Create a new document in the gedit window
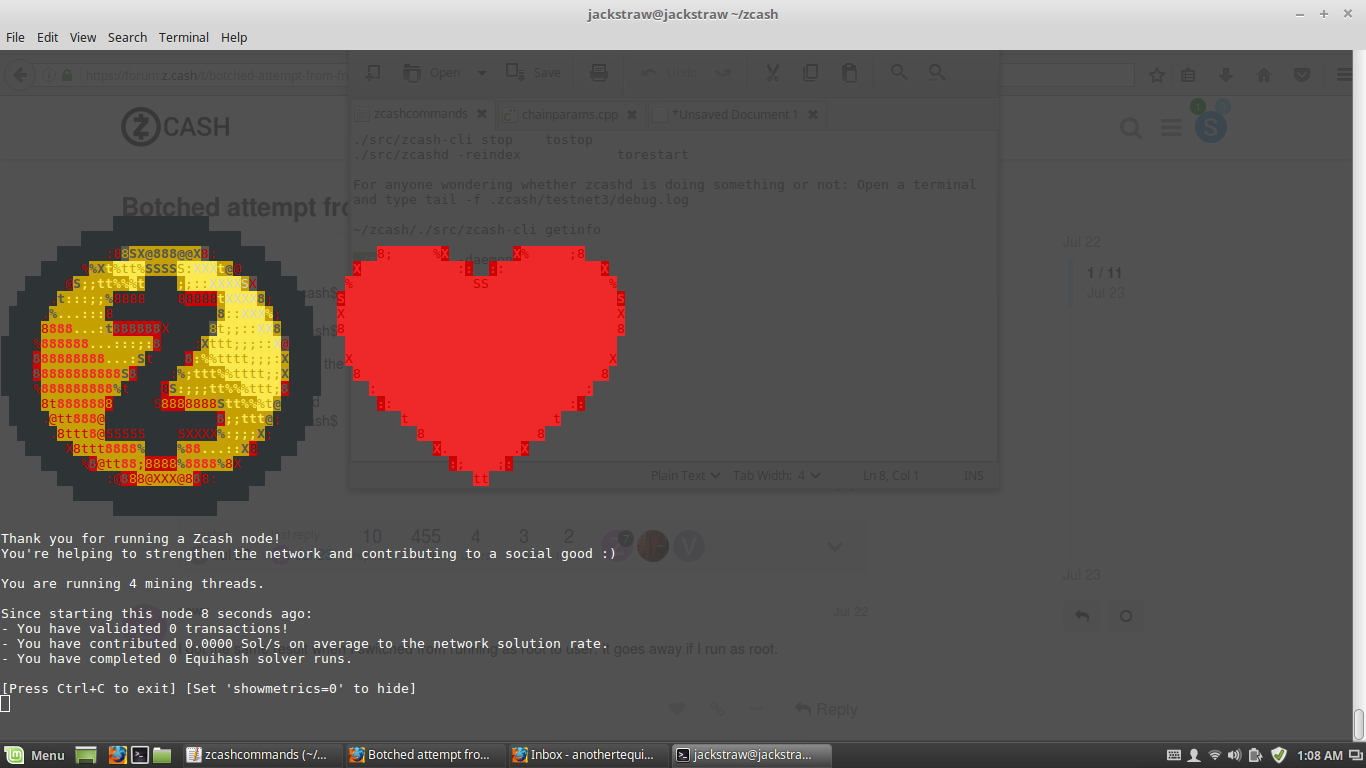Viewport: 1366px width, 768px height. (x=373, y=73)
